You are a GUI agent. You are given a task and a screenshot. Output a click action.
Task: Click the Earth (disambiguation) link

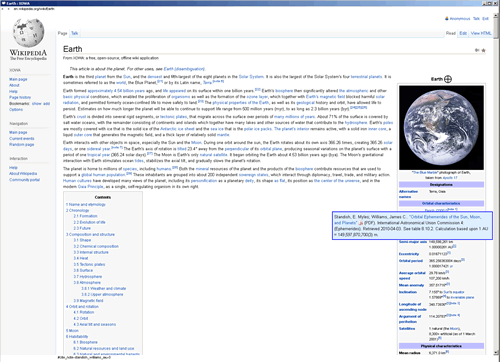point(184,69)
